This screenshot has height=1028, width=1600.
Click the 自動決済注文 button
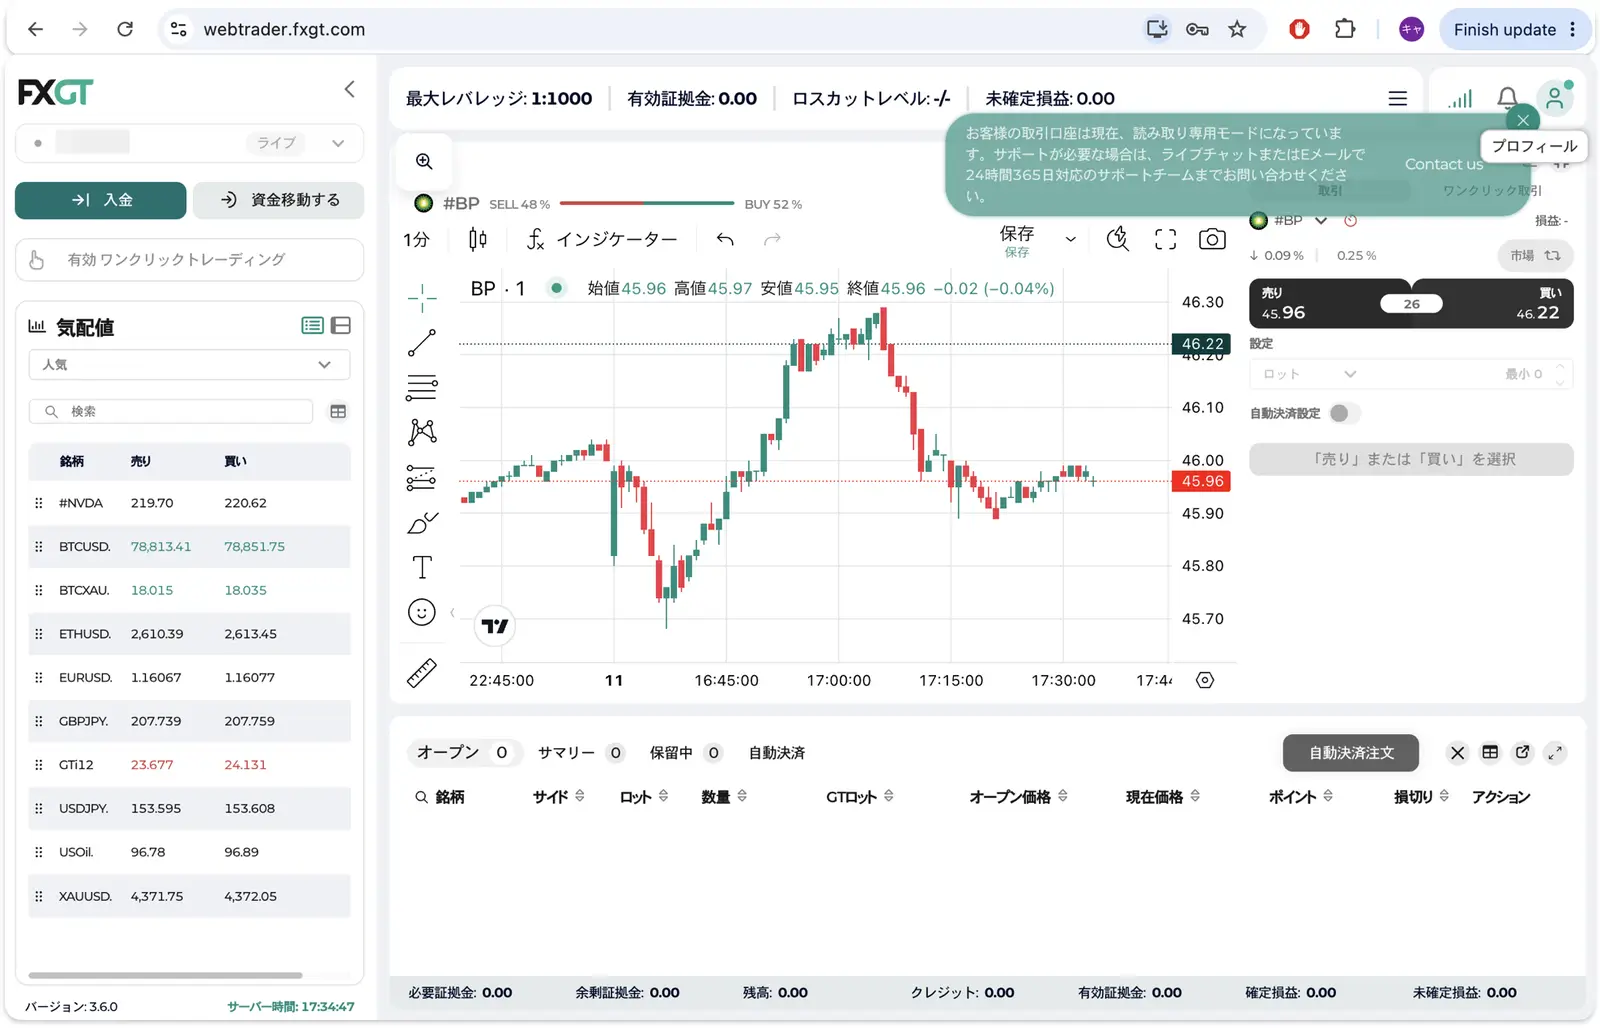click(x=1351, y=753)
